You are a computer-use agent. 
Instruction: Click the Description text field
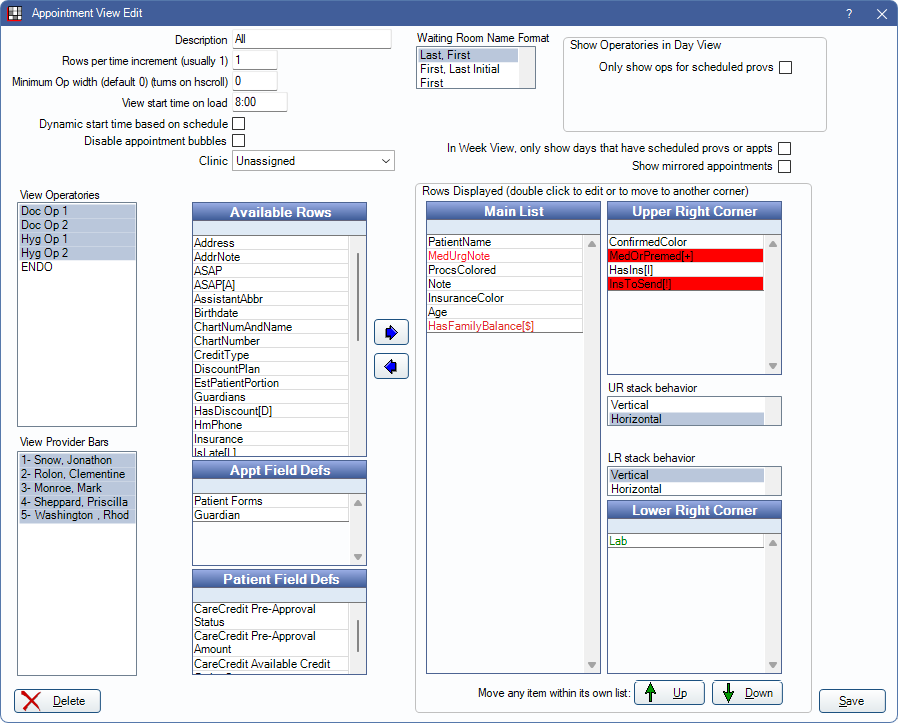pyautogui.click(x=311, y=39)
